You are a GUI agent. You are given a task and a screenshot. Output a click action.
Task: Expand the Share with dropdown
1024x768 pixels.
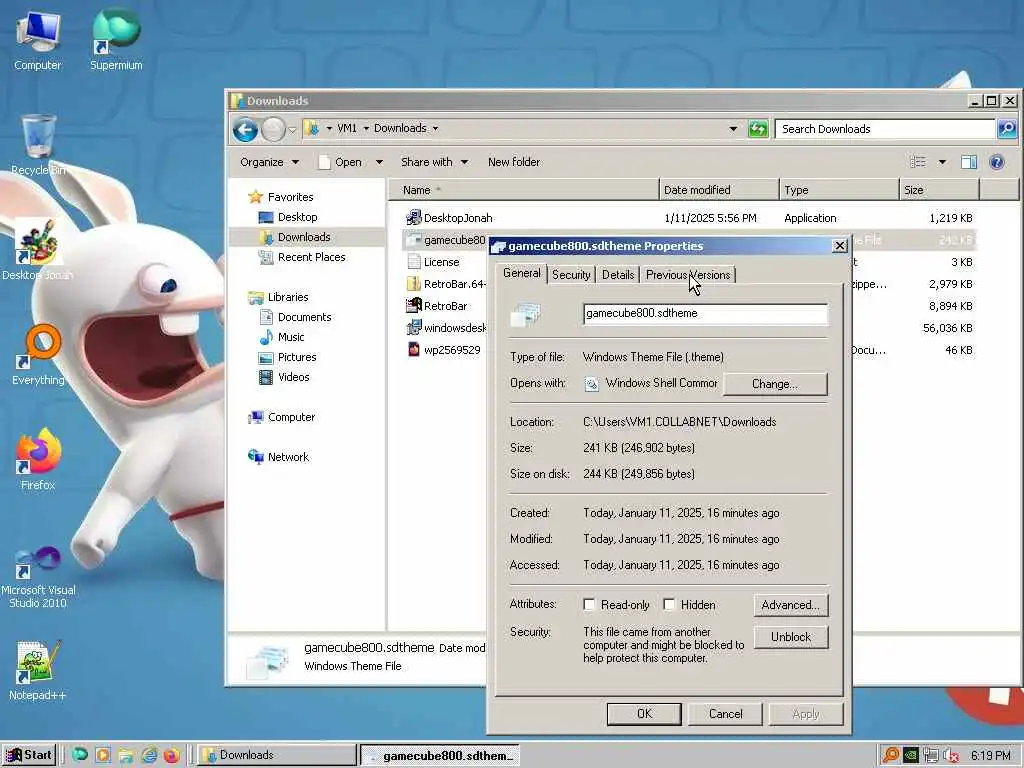pos(434,162)
